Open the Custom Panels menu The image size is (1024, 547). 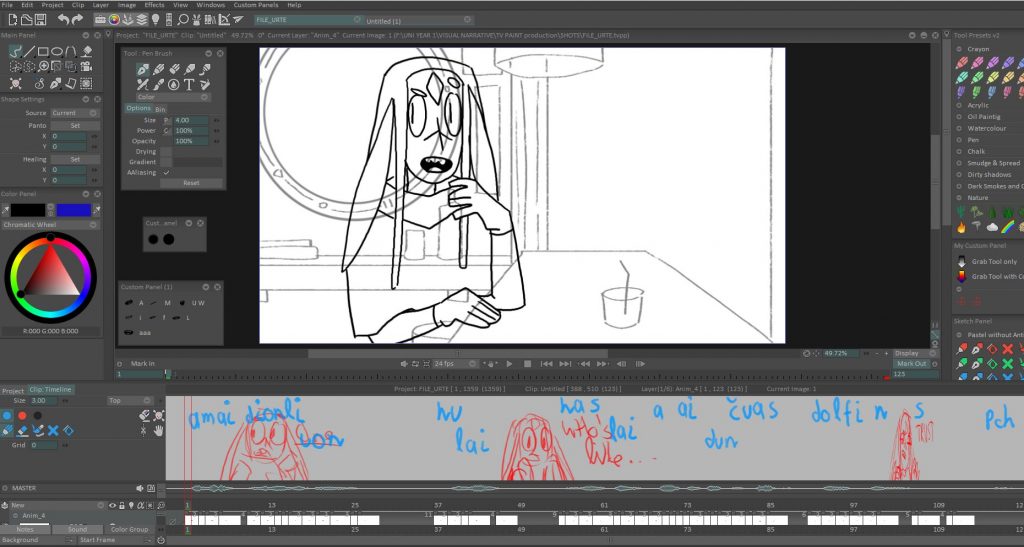coord(255,5)
